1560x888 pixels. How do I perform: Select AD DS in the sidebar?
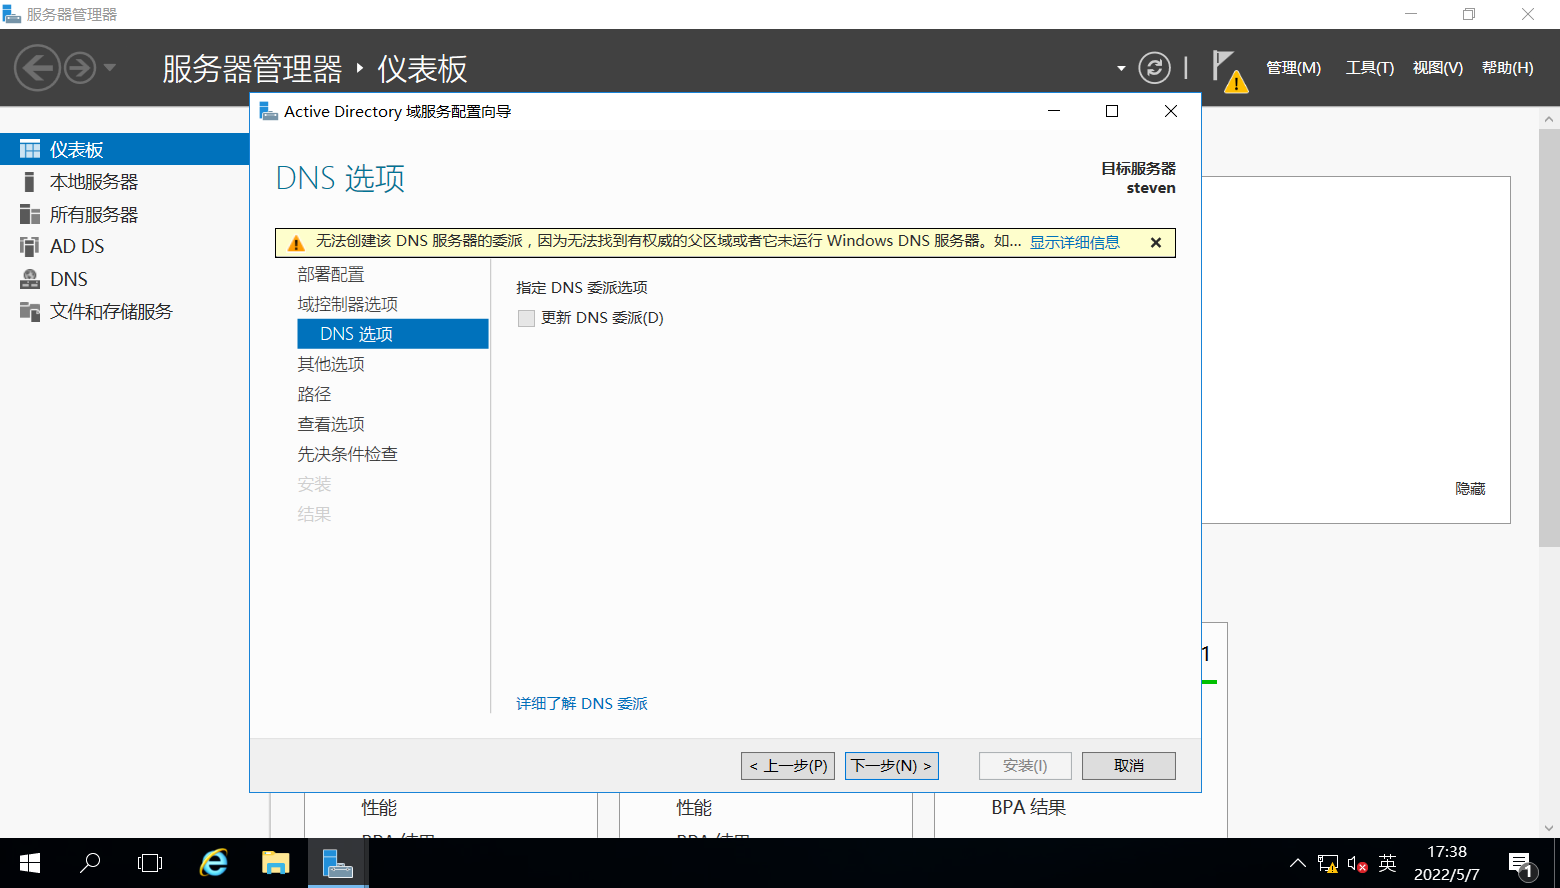[124, 246]
